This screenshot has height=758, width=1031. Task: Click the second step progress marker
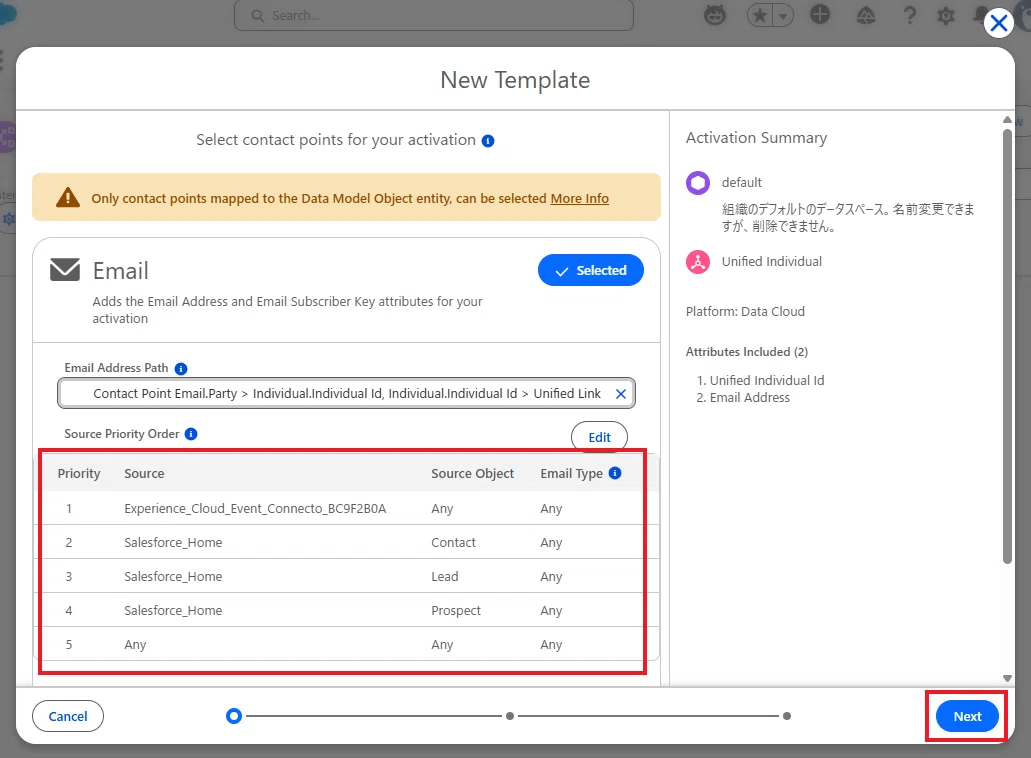coord(510,716)
